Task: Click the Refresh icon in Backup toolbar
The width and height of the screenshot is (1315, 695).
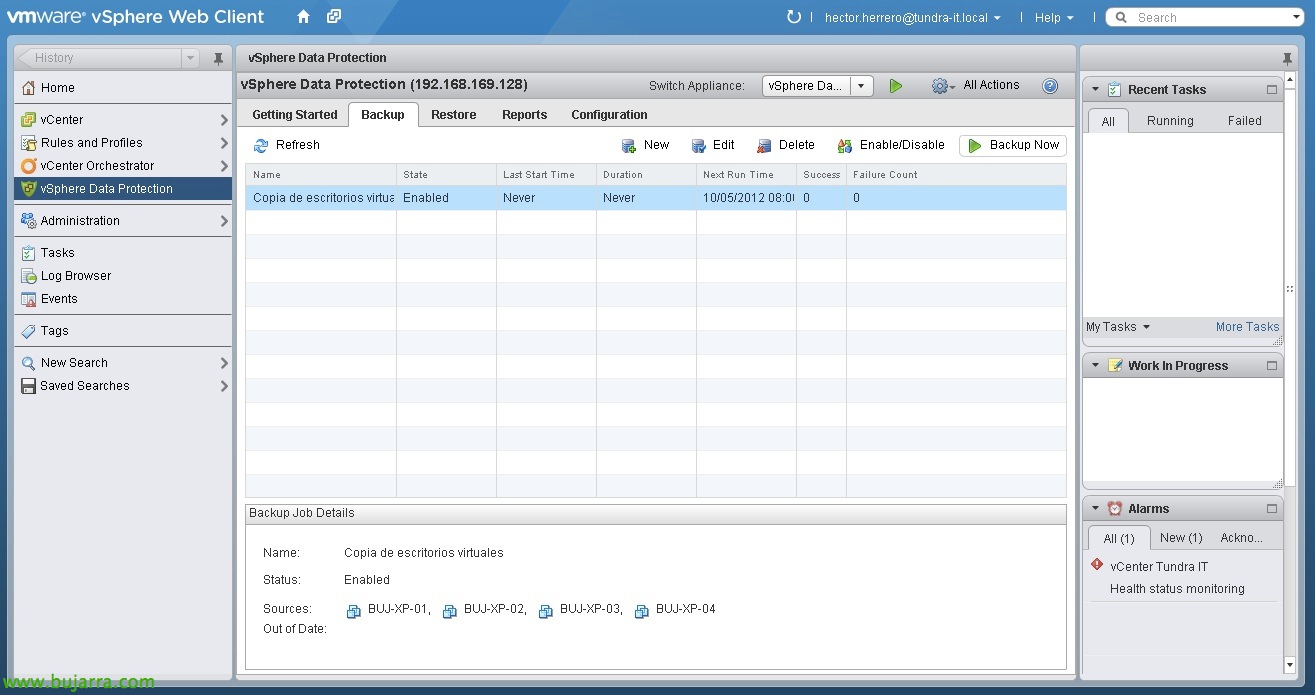Action: pos(261,145)
